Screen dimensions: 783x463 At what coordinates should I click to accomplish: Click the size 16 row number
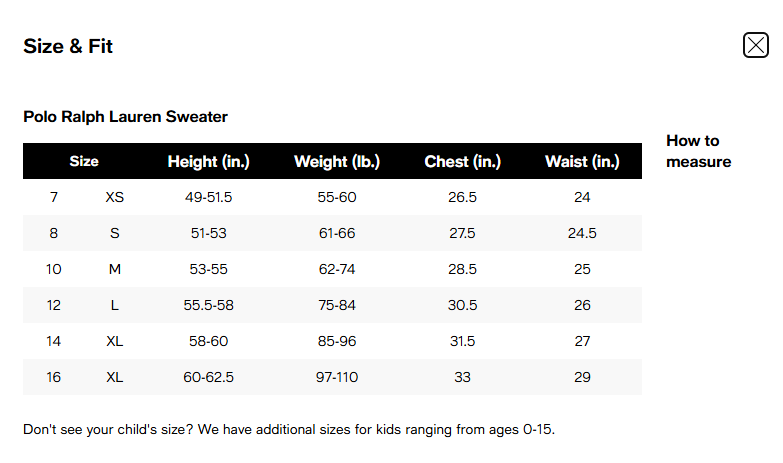(54, 377)
